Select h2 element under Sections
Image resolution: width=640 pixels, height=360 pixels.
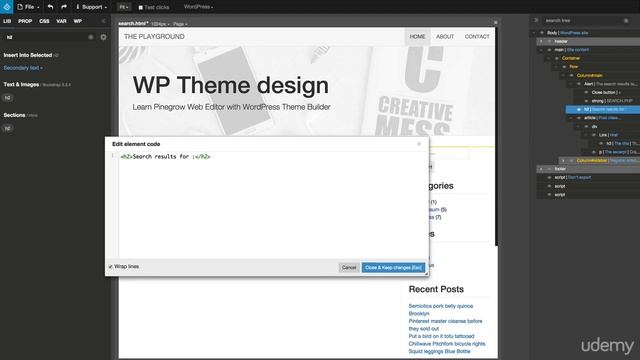coord(7,128)
